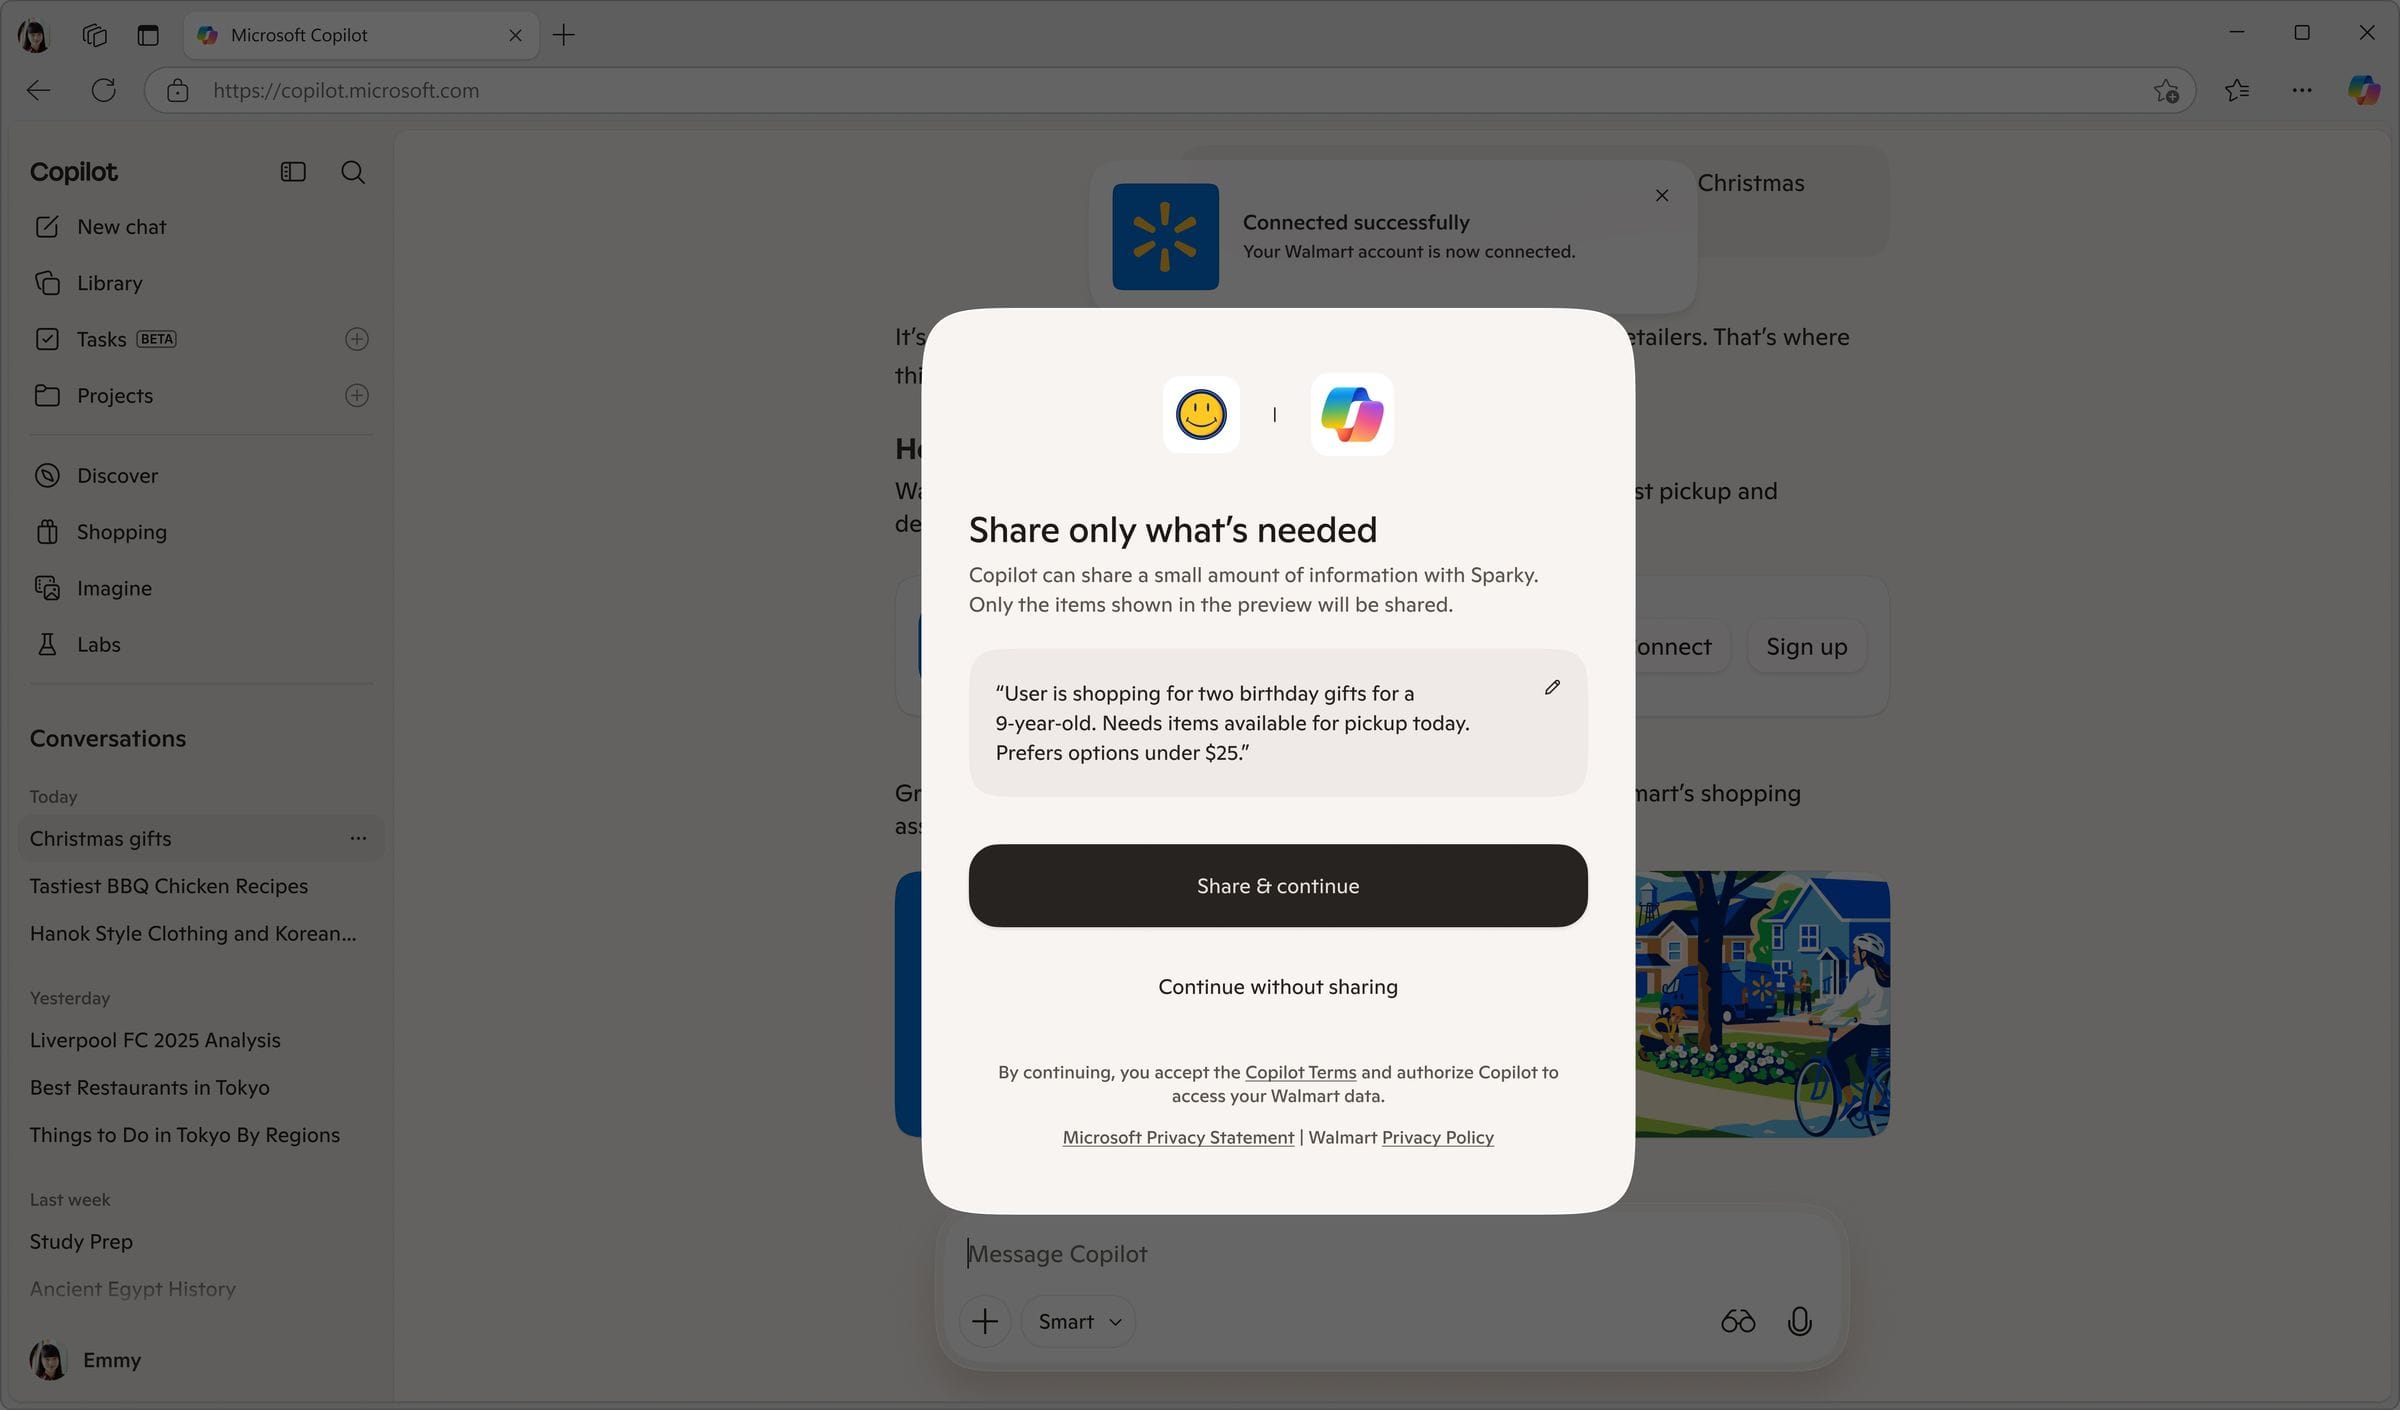Image resolution: width=2400 pixels, height=1410 pixels.
Task: Click the Message Copilot input field
Action: (x=1390, y=1254)
